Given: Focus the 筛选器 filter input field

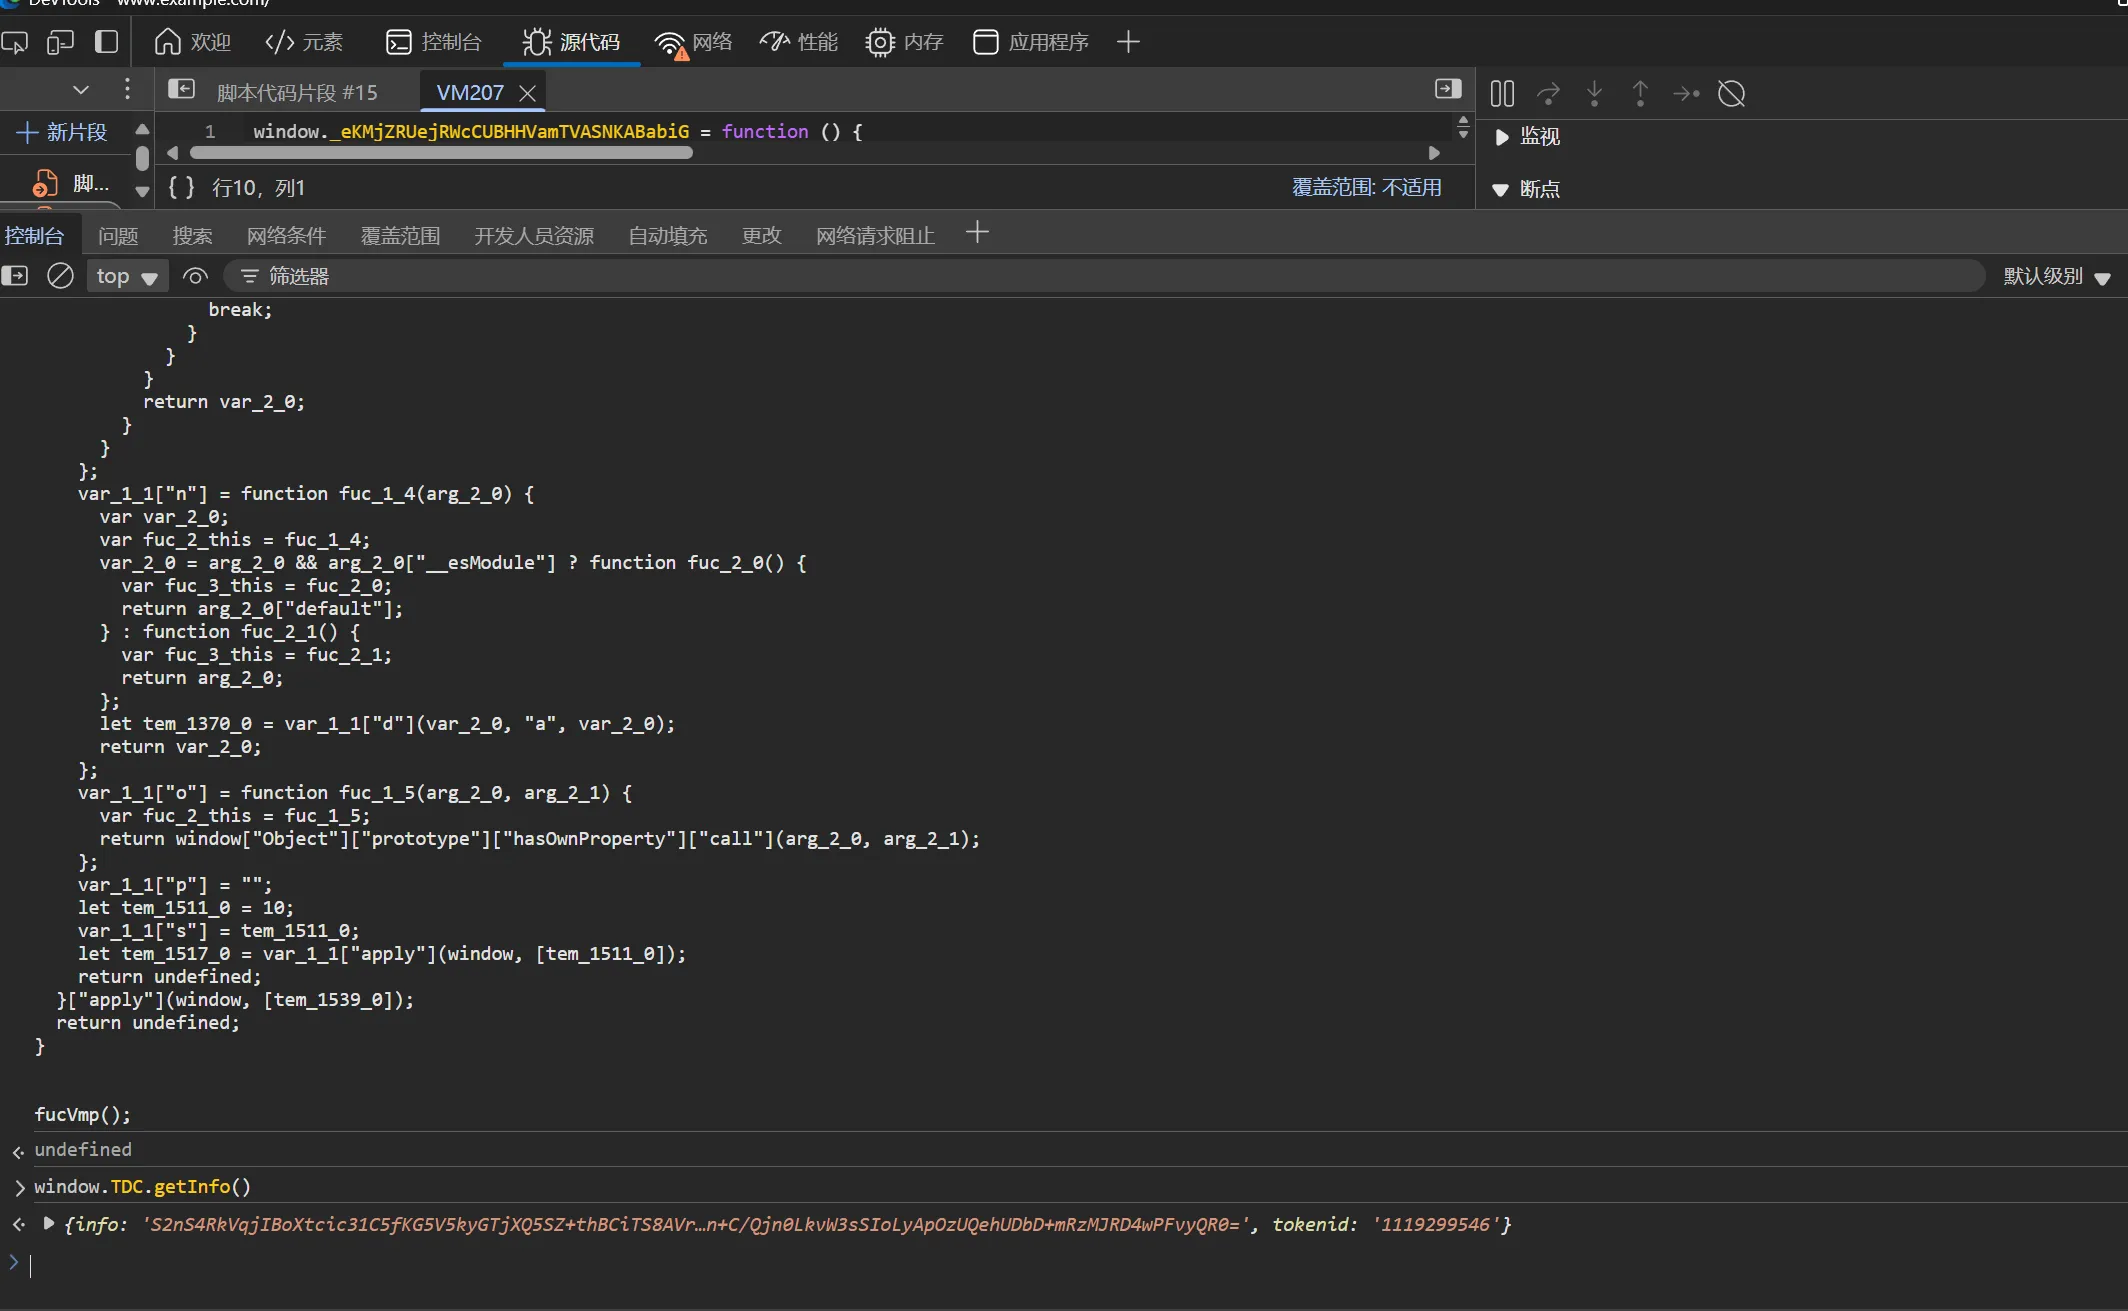Looking at the screenshot, I should [1104, 276].
